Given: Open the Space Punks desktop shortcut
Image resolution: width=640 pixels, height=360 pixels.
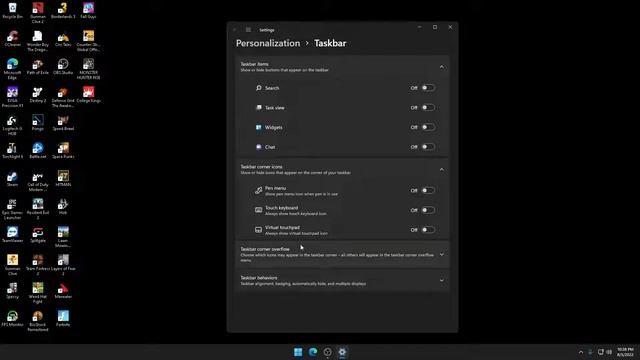Looking at the screenshot, I should pyautogui.click(x=63, y=151).
